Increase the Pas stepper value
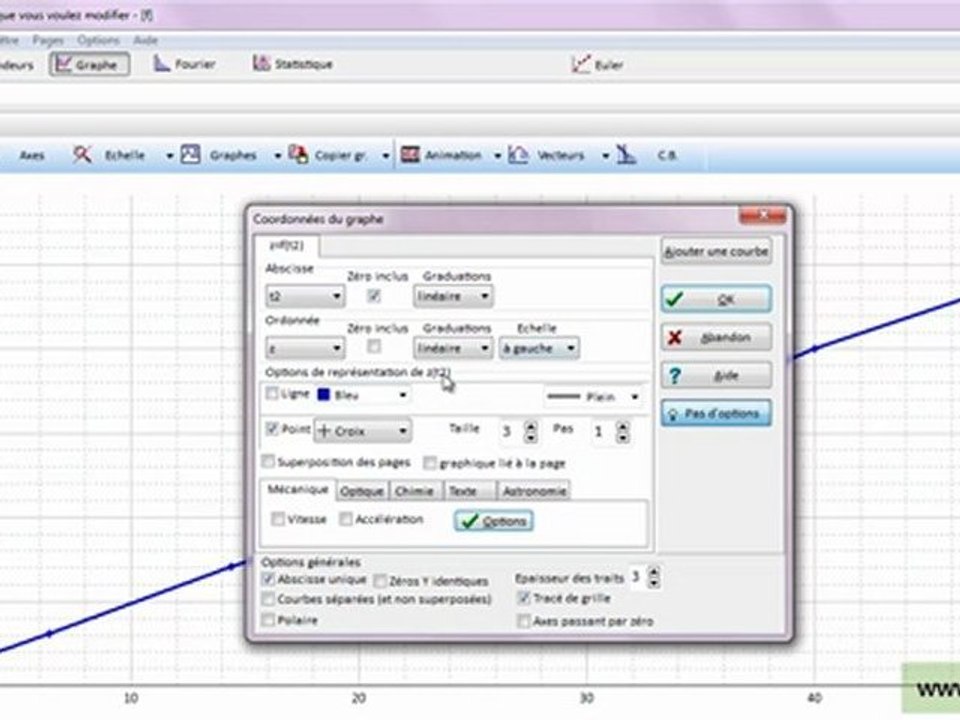960x720 pixels. click(x=623, y=426)
